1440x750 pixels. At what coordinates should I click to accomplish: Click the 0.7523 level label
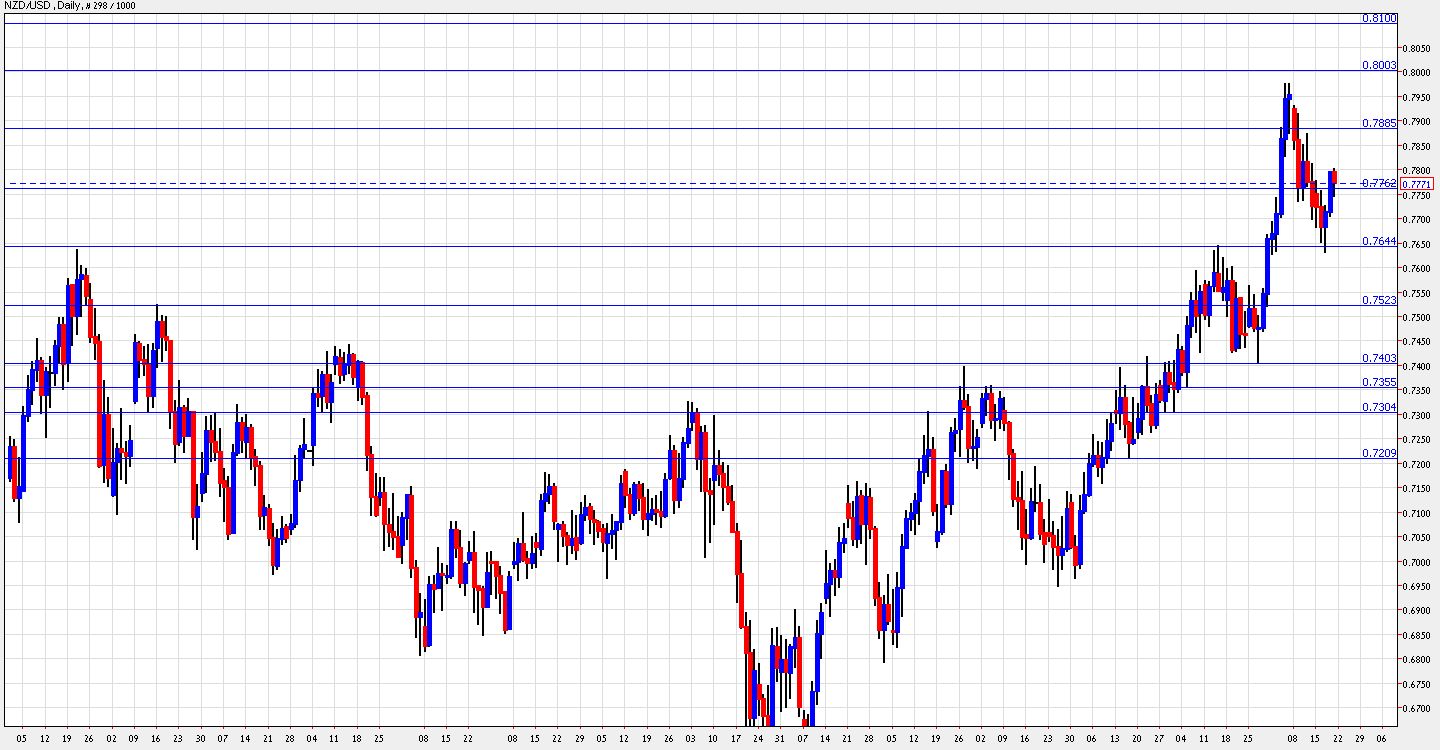point(1379,300)
